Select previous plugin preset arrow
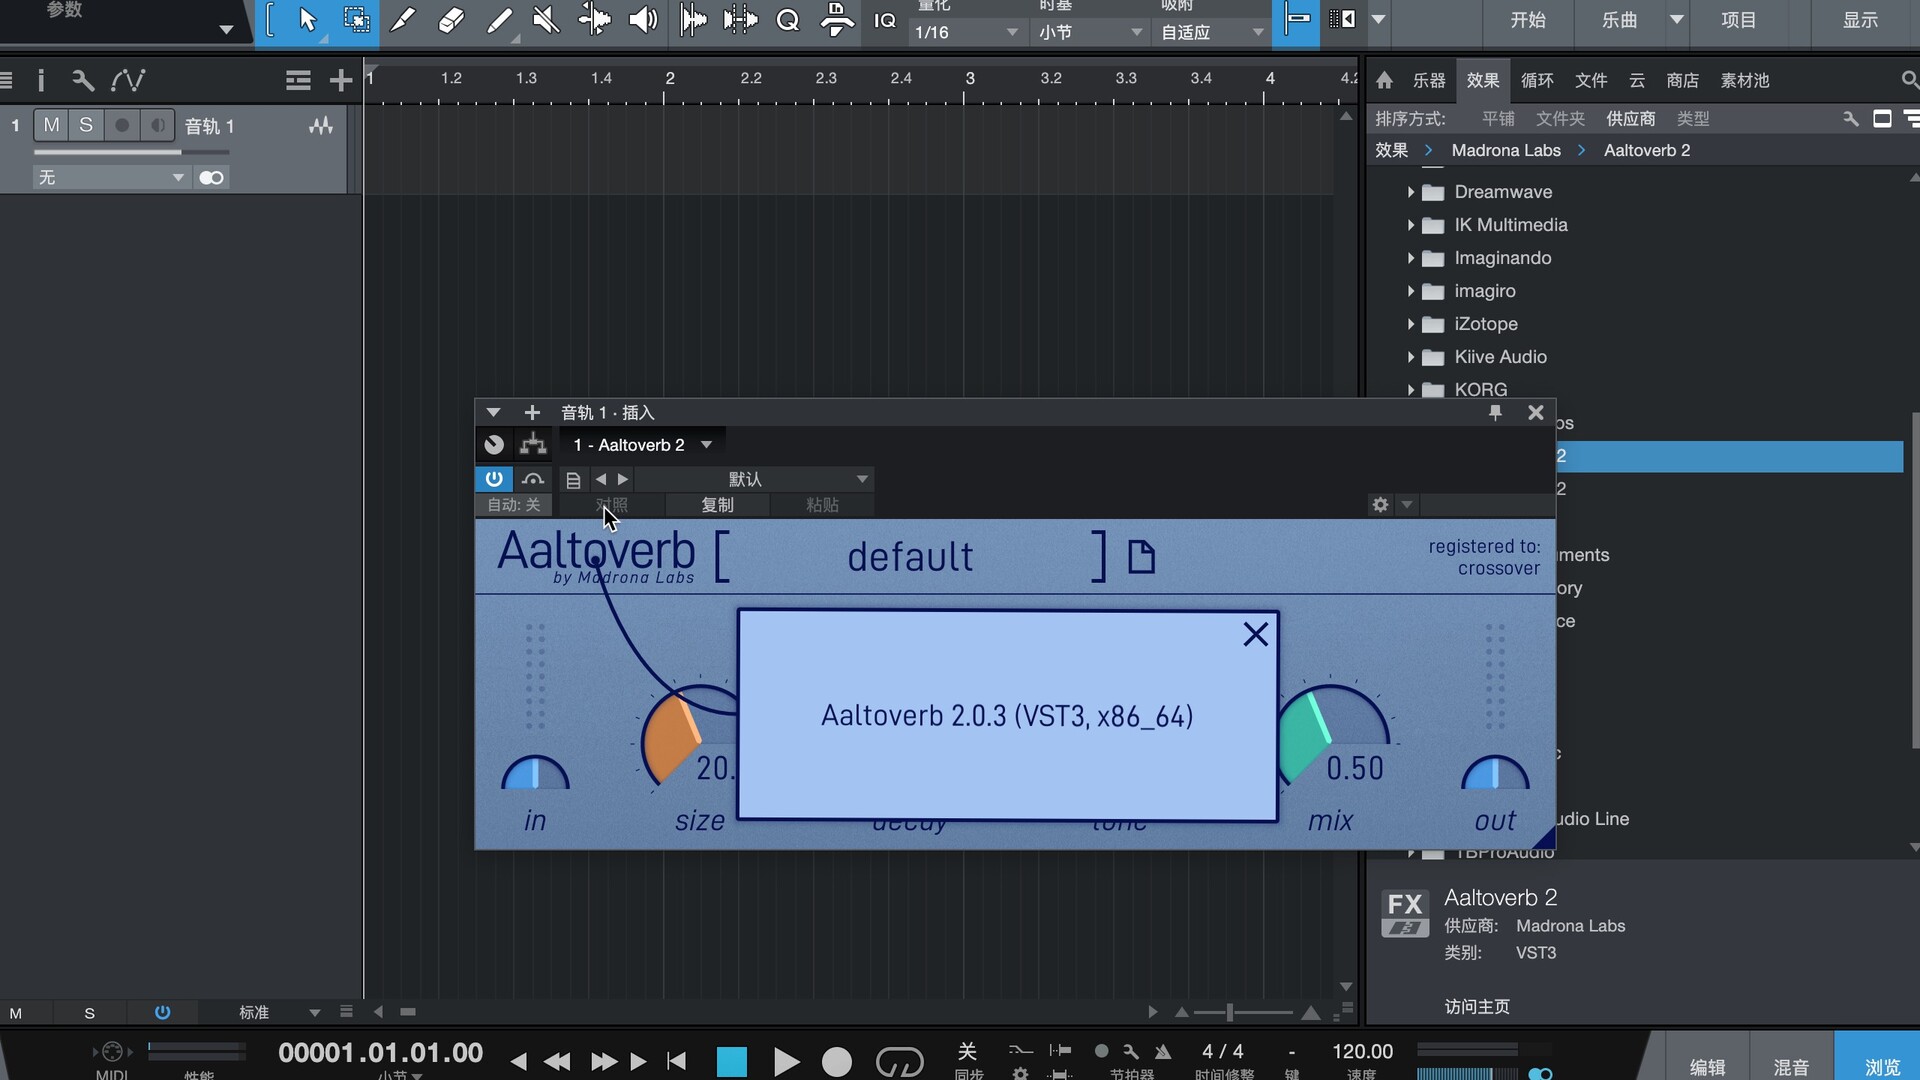1920x1080 pixels. point(601,479)
